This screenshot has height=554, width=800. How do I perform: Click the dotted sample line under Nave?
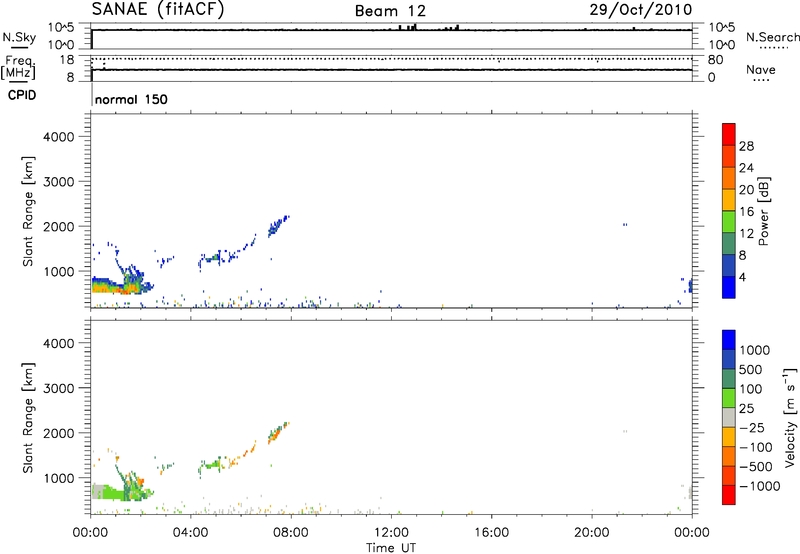(x=761, y=81)
